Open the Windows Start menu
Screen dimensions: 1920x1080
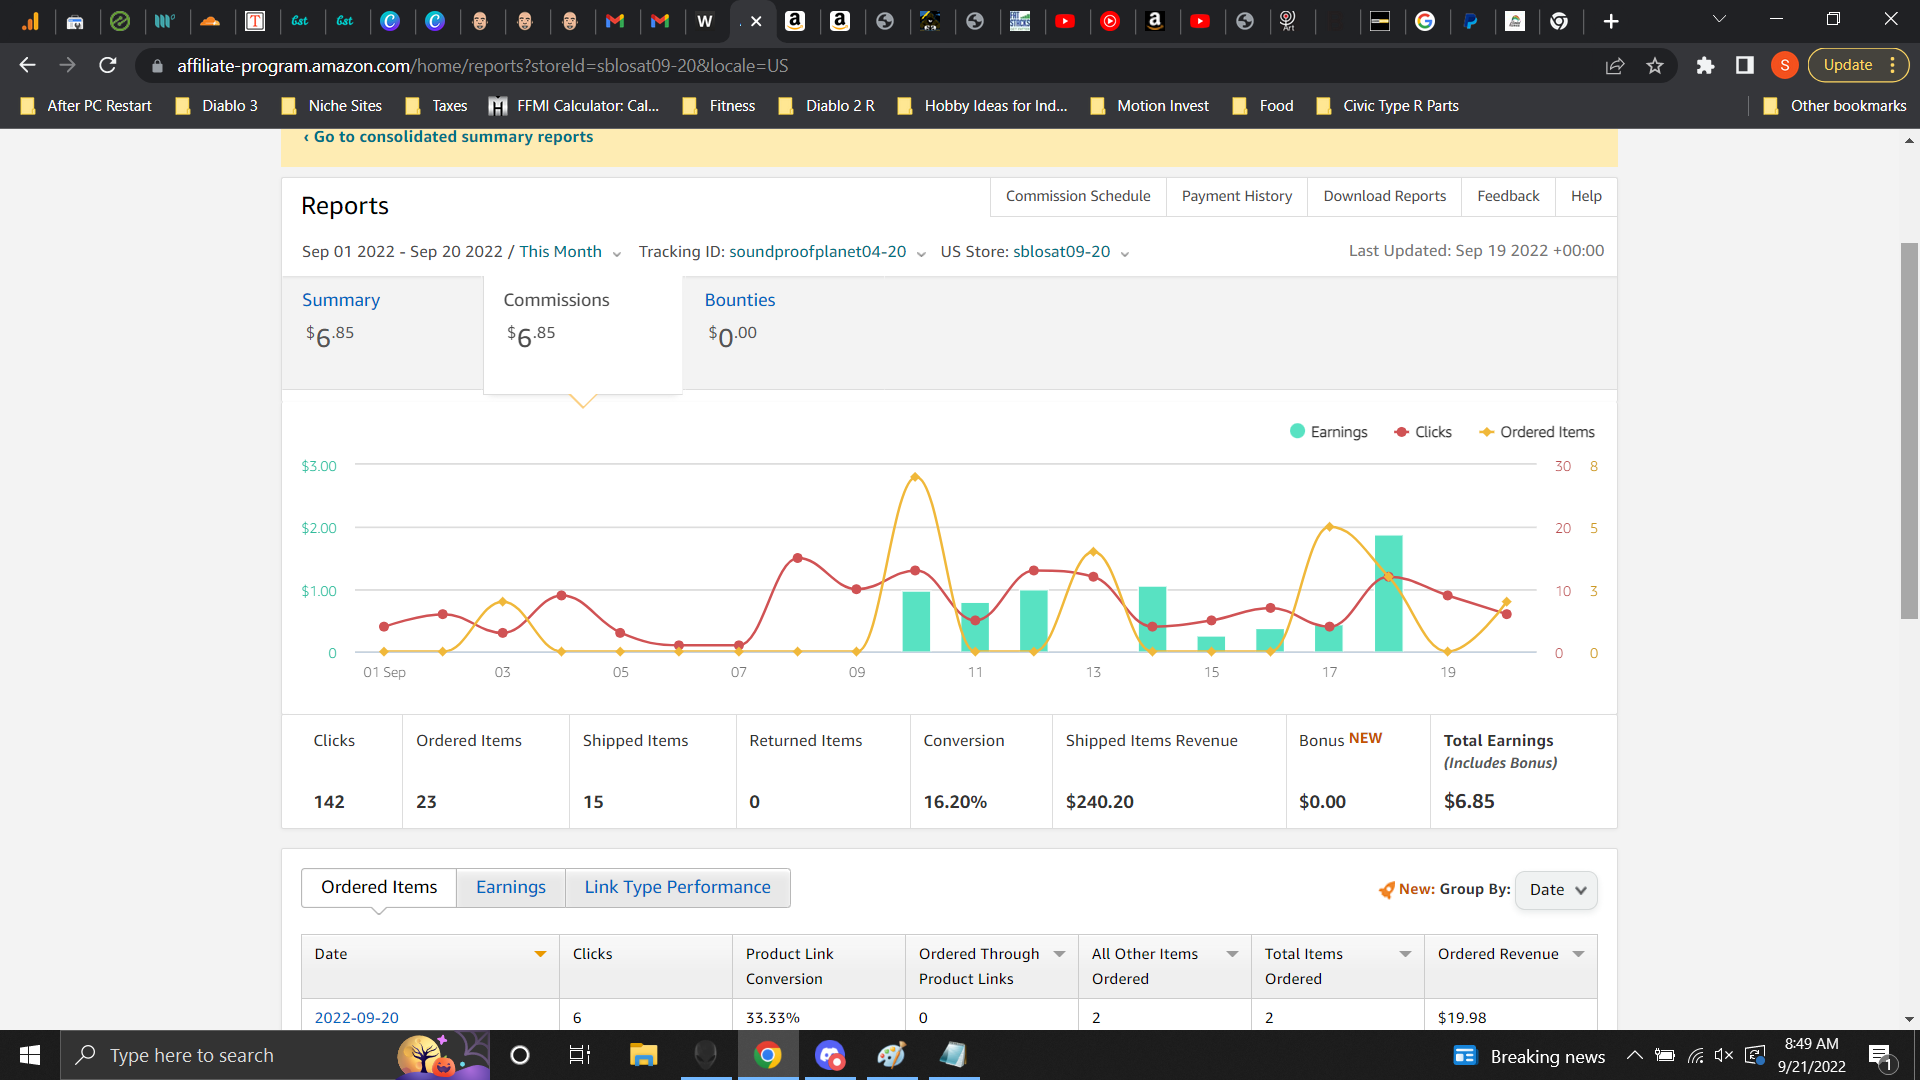[x=30, y=1055]
